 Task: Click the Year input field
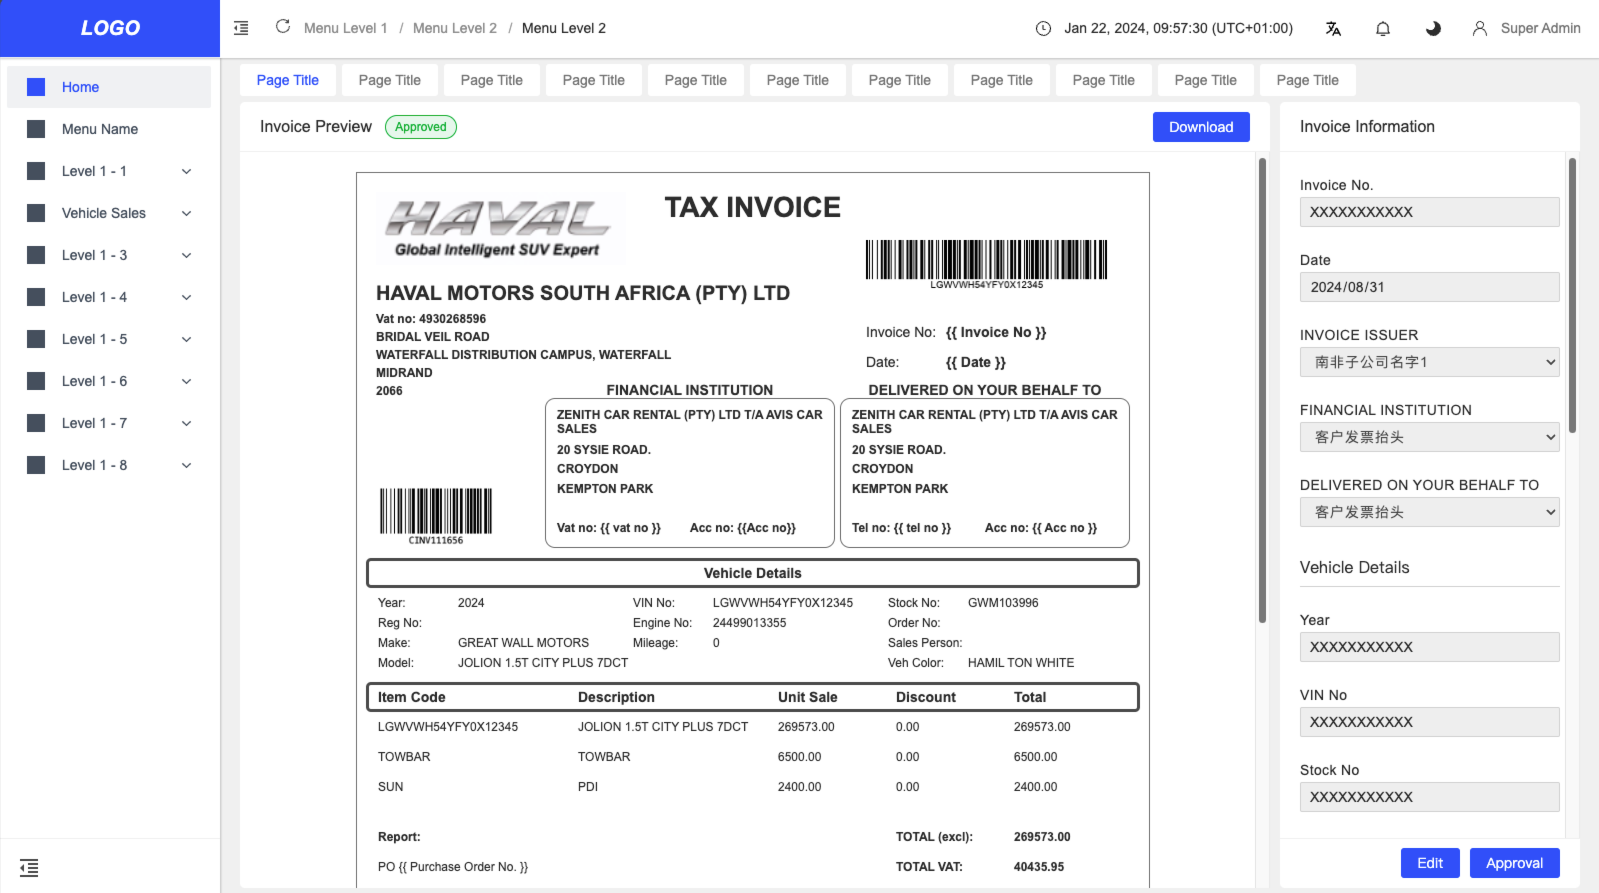(x=1429, y=647)
